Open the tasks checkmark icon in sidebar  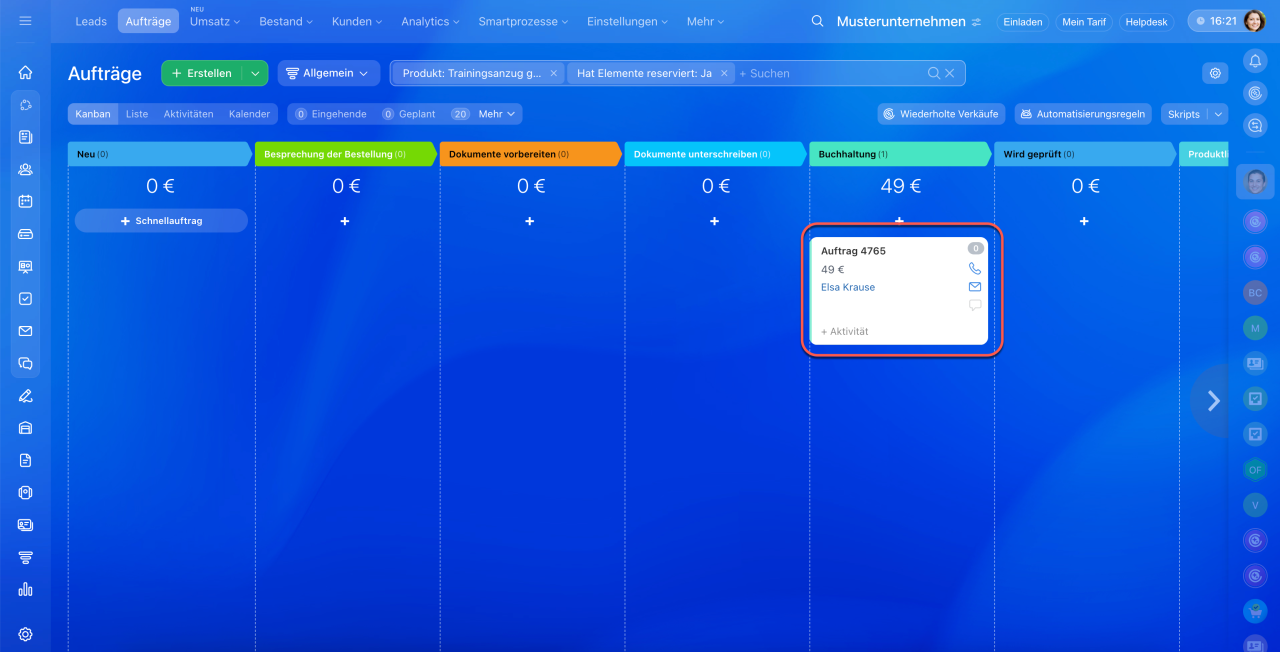25,298
